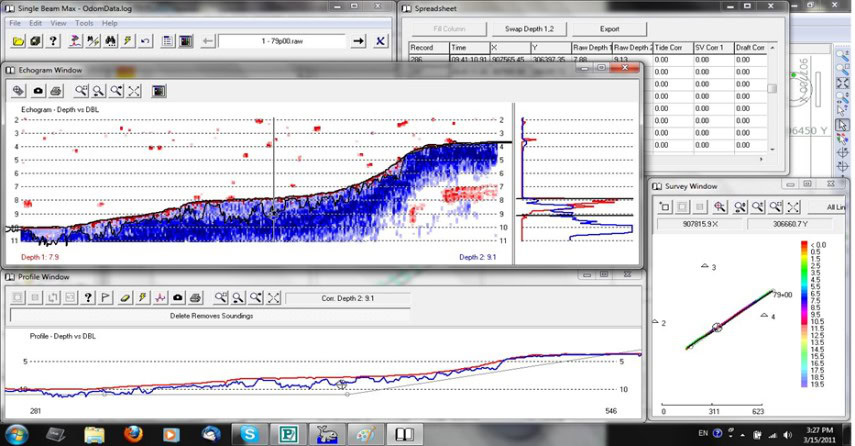Click the Spreadsheet horizontal scroll-right arrow

[762, 159]
